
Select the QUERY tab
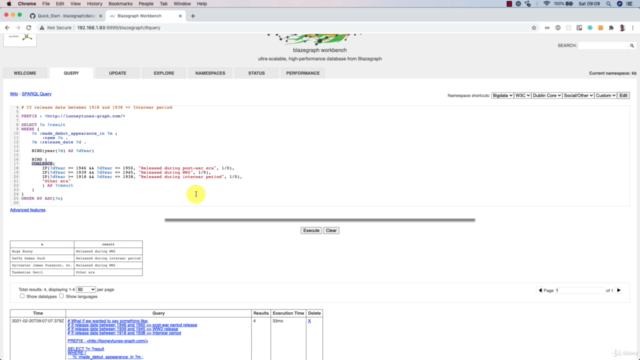71,73
